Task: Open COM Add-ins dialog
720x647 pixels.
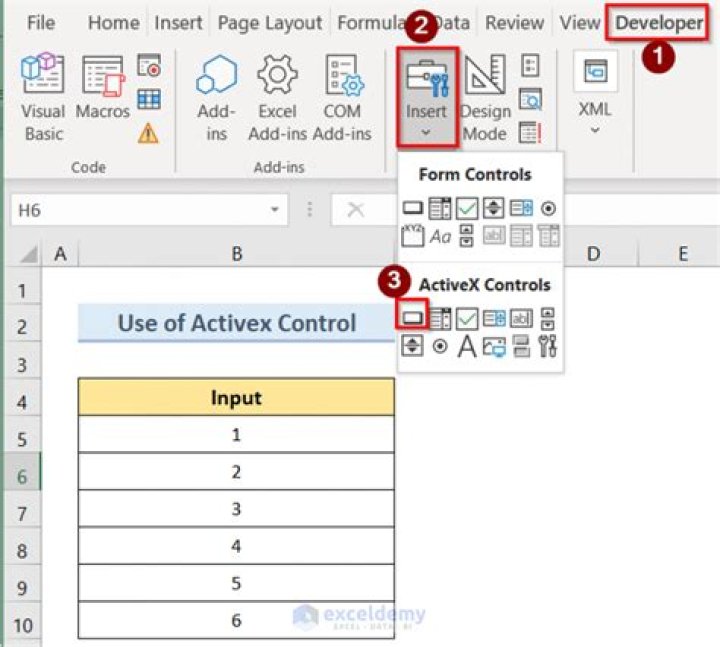Action: coord(342,98)
